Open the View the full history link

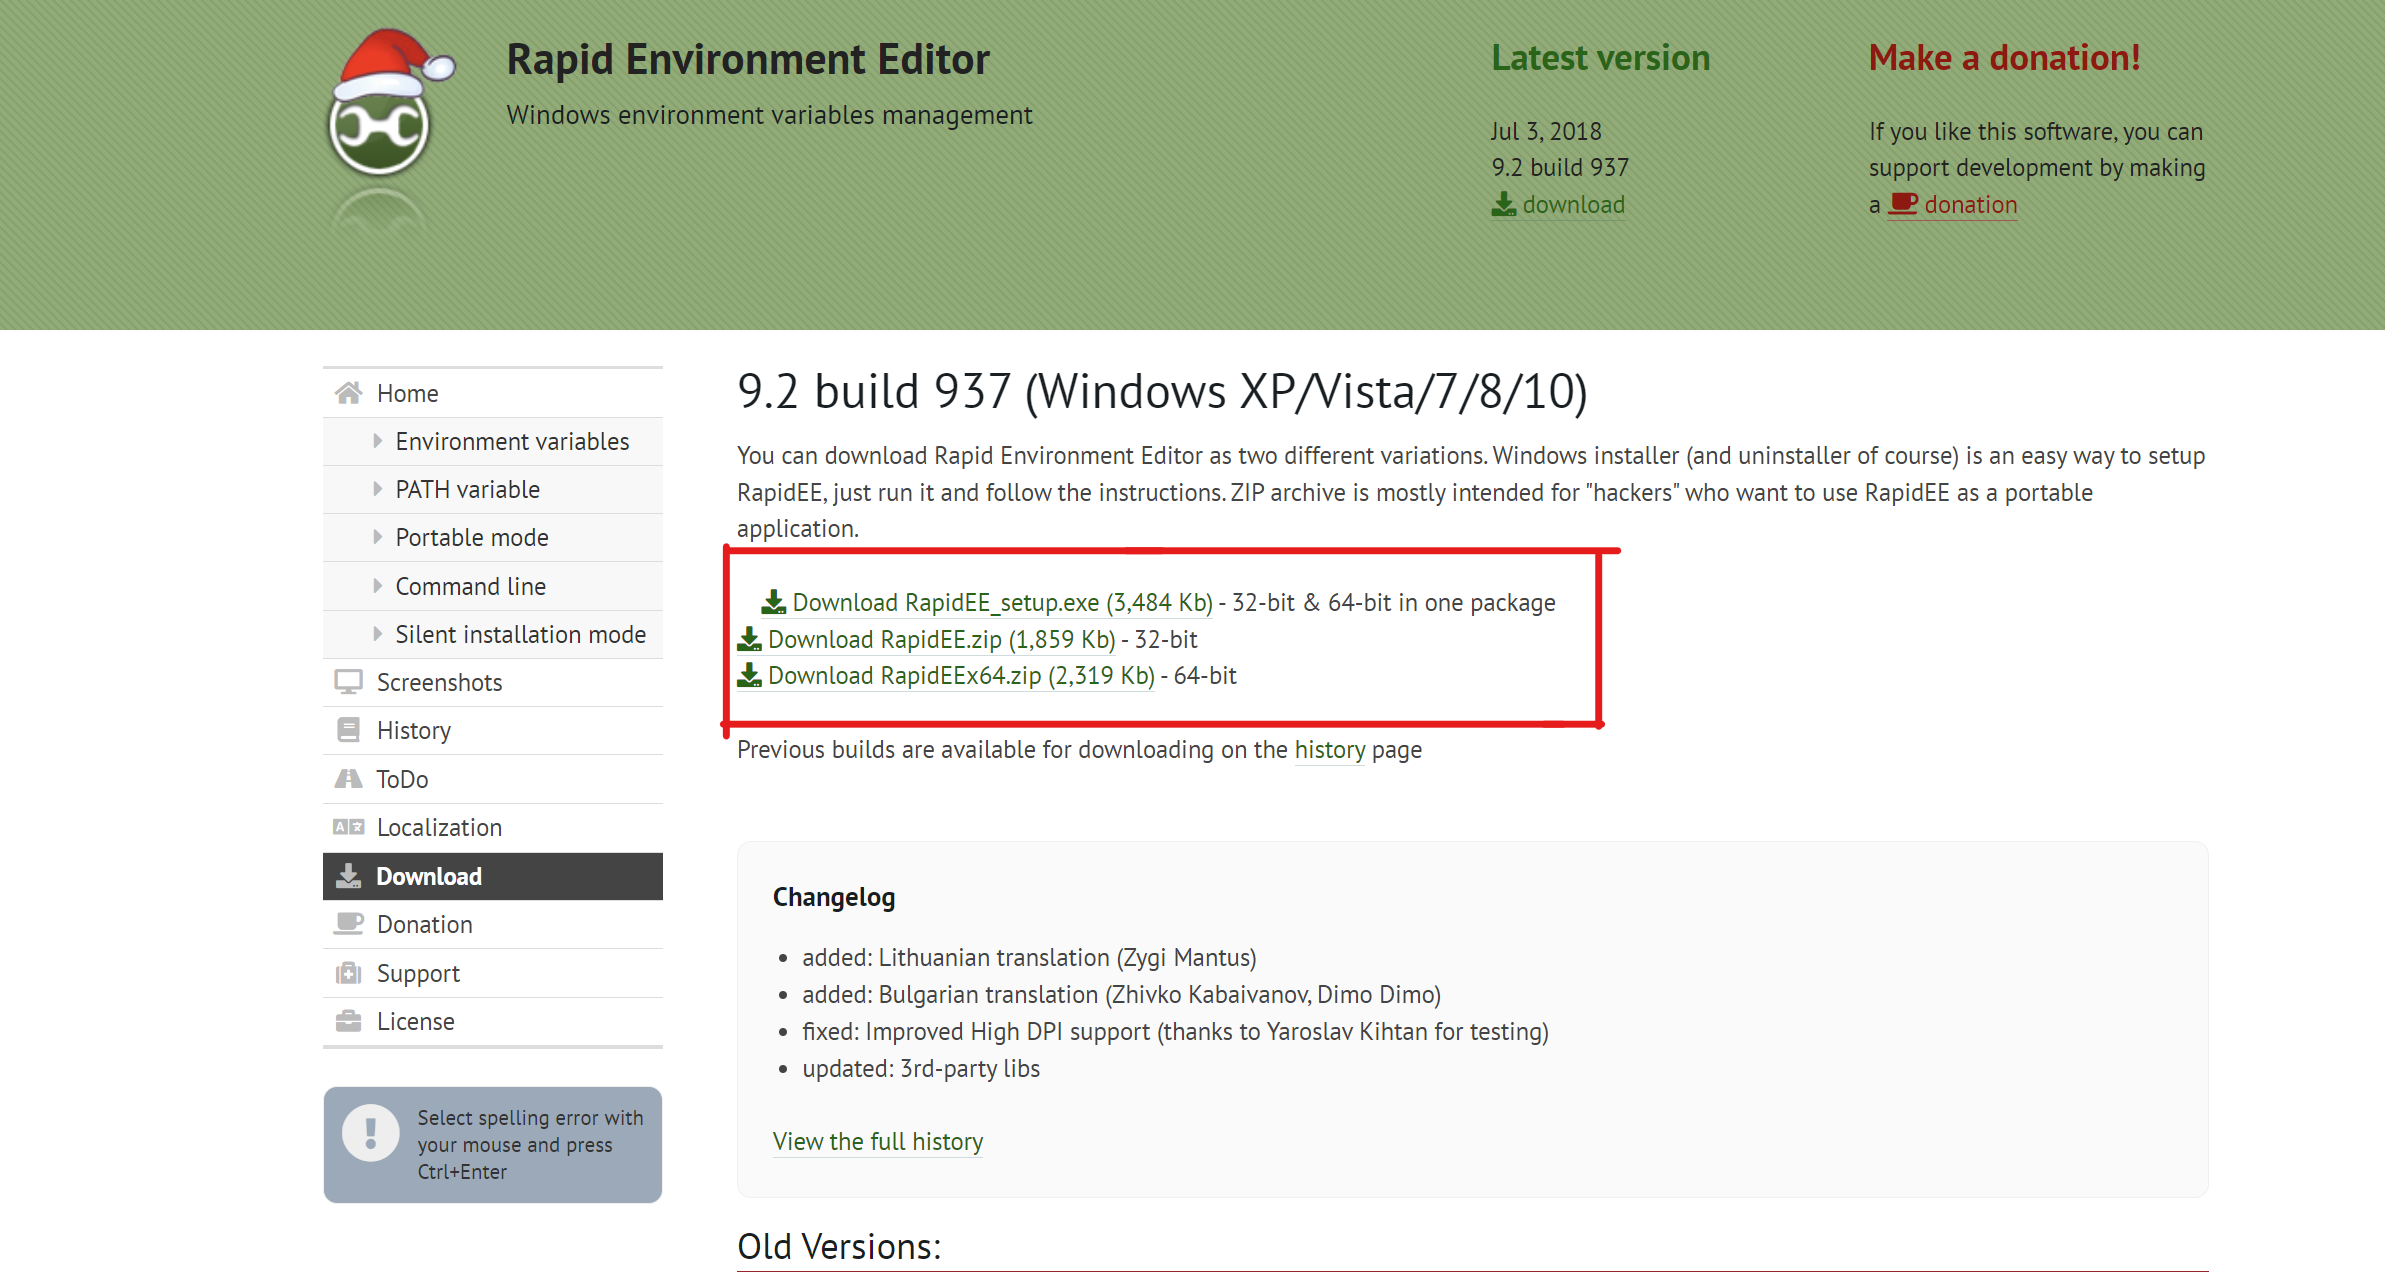pyautogui.click(x=877, y=1141)
